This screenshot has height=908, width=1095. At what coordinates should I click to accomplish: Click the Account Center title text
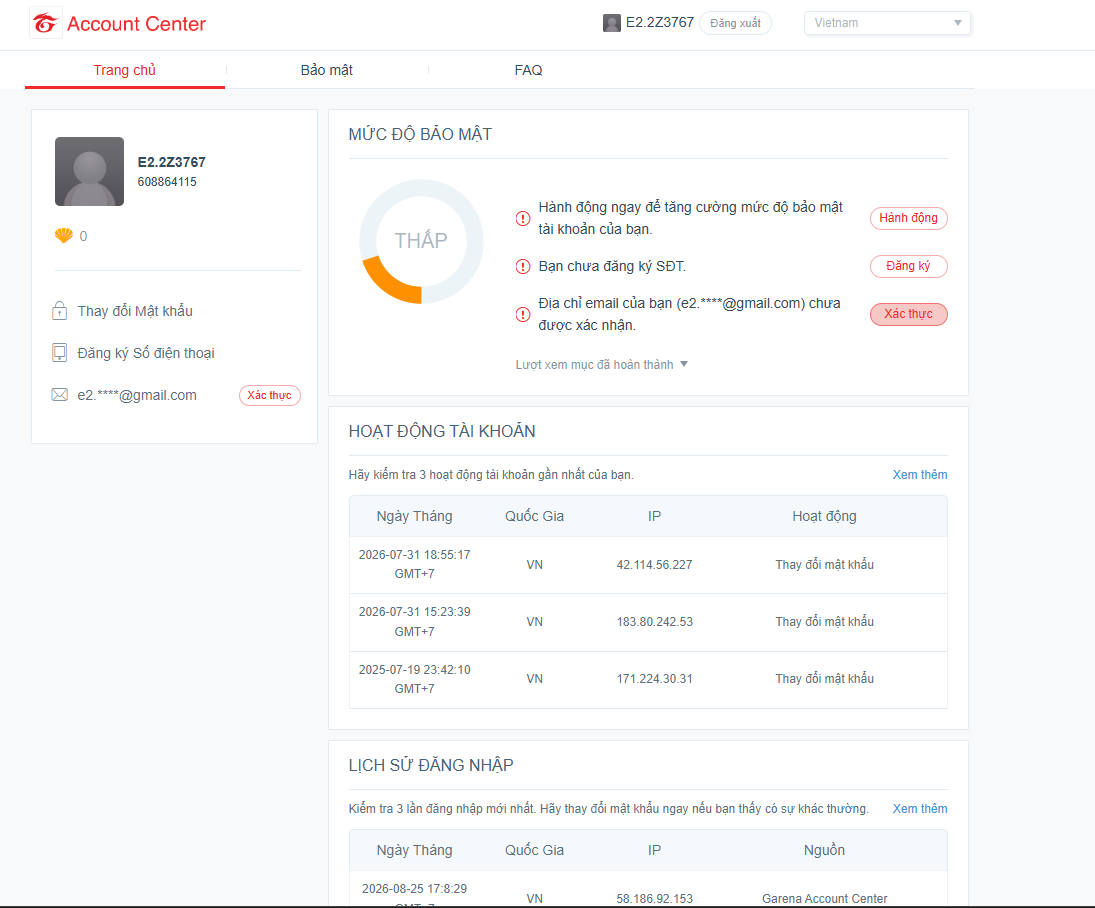[x=136, y=24]
